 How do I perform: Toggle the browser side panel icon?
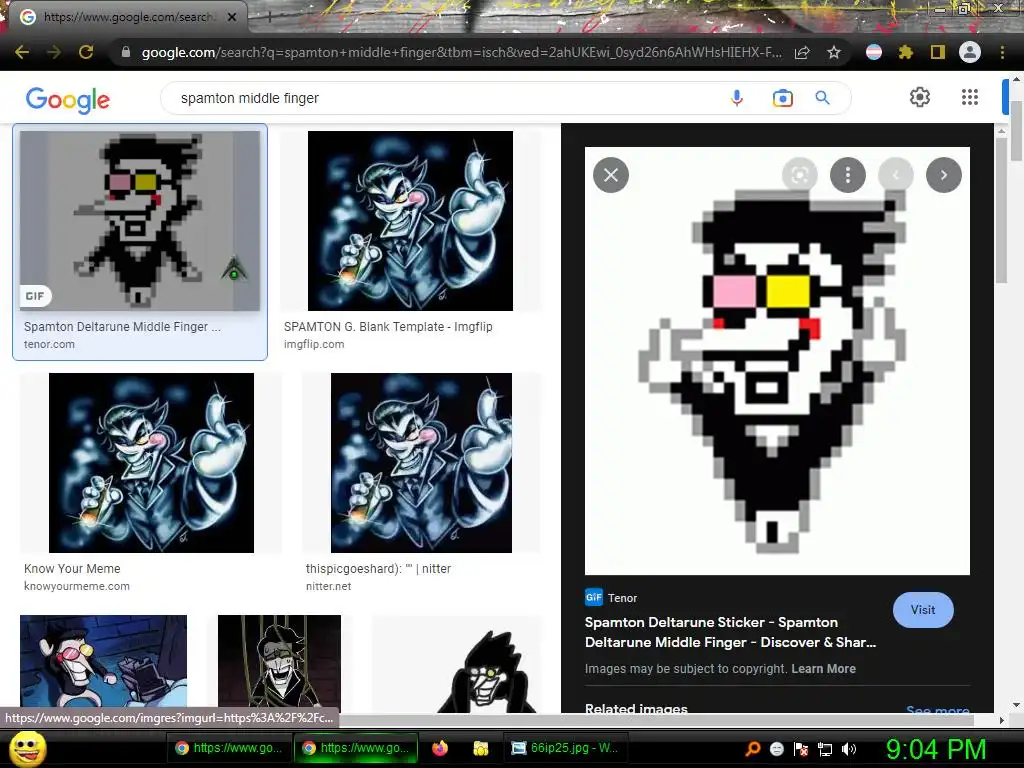pos(938,52)
